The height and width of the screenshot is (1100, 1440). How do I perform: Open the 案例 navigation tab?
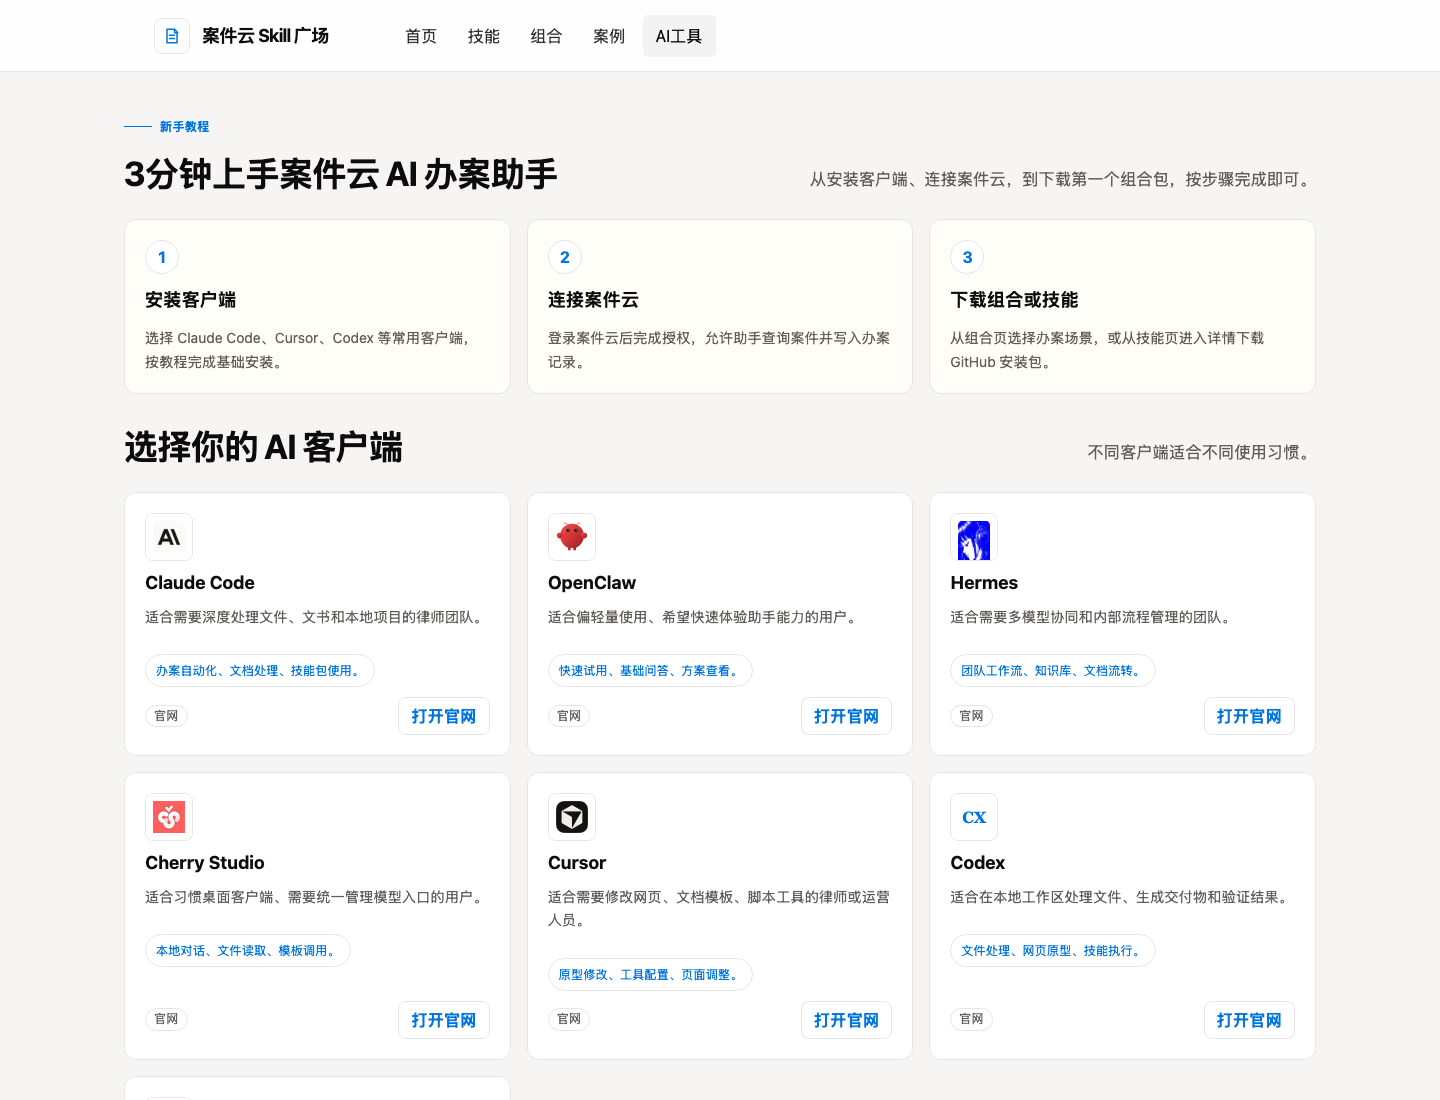[x=609, y=36]
